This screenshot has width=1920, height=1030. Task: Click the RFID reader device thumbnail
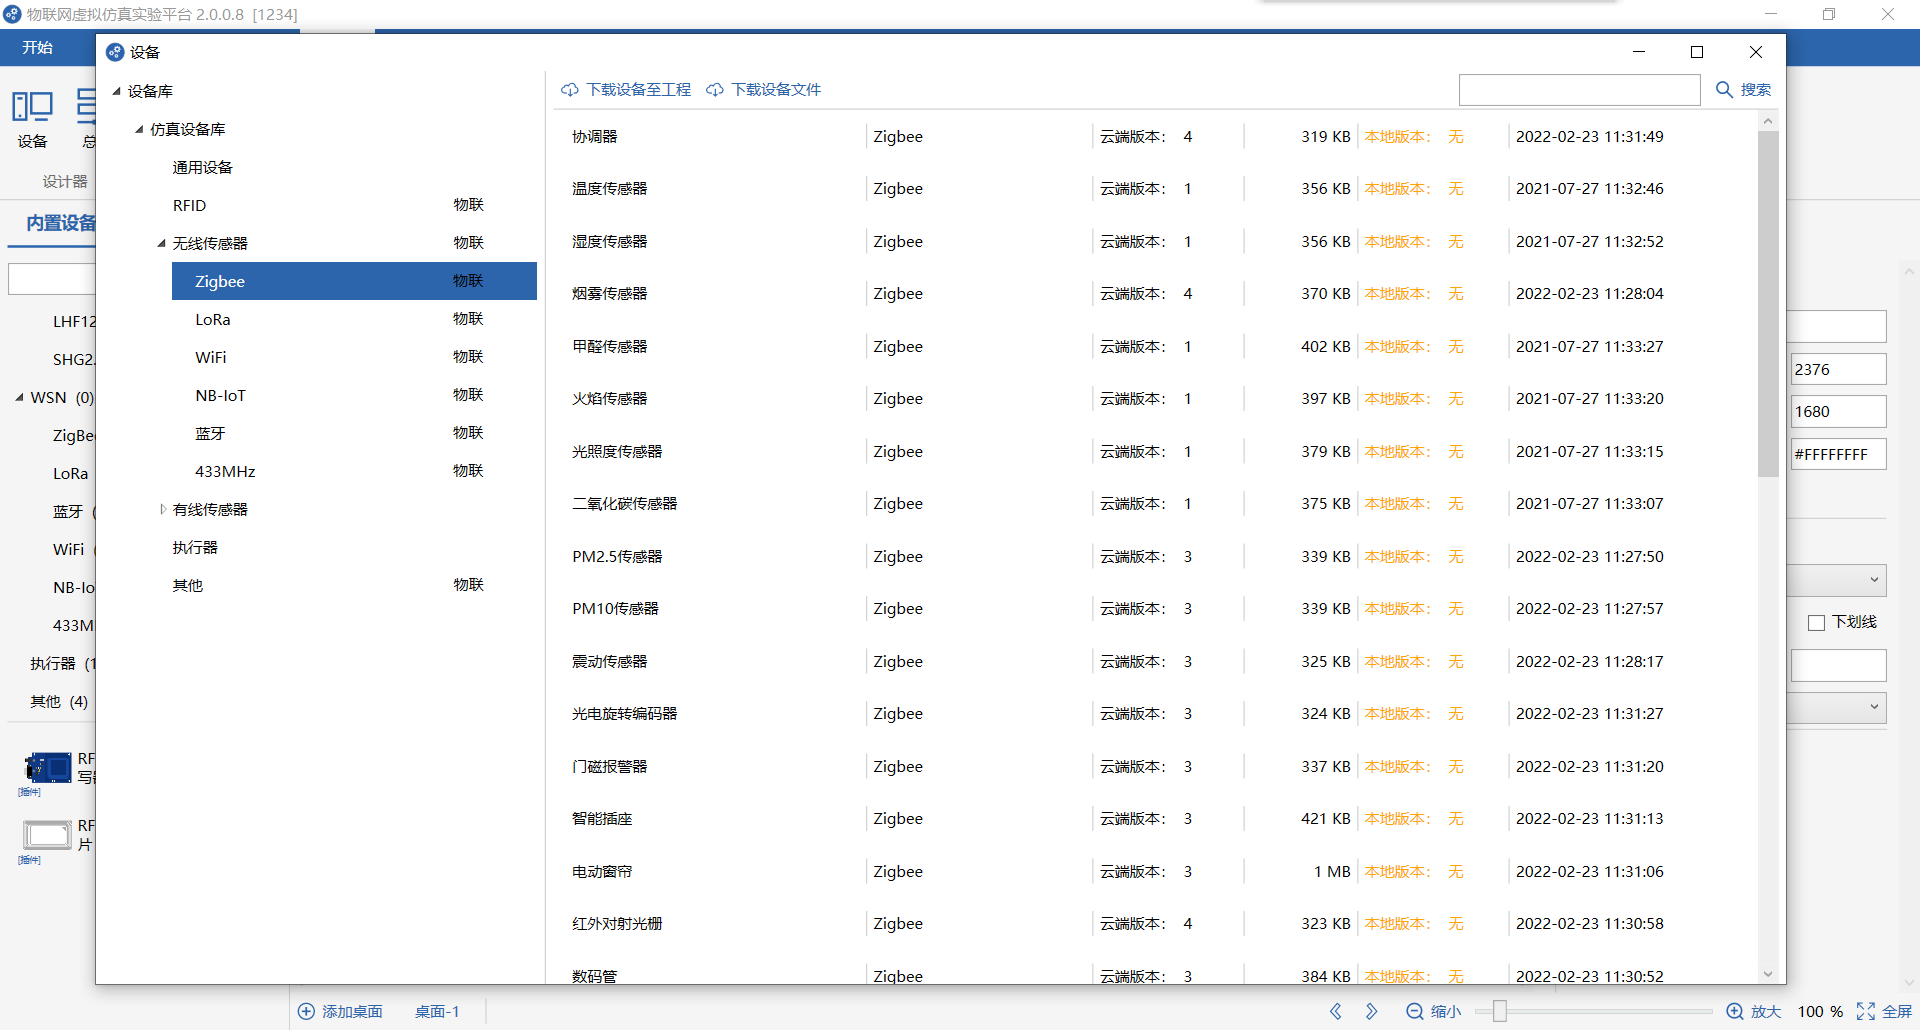[47, 768]
